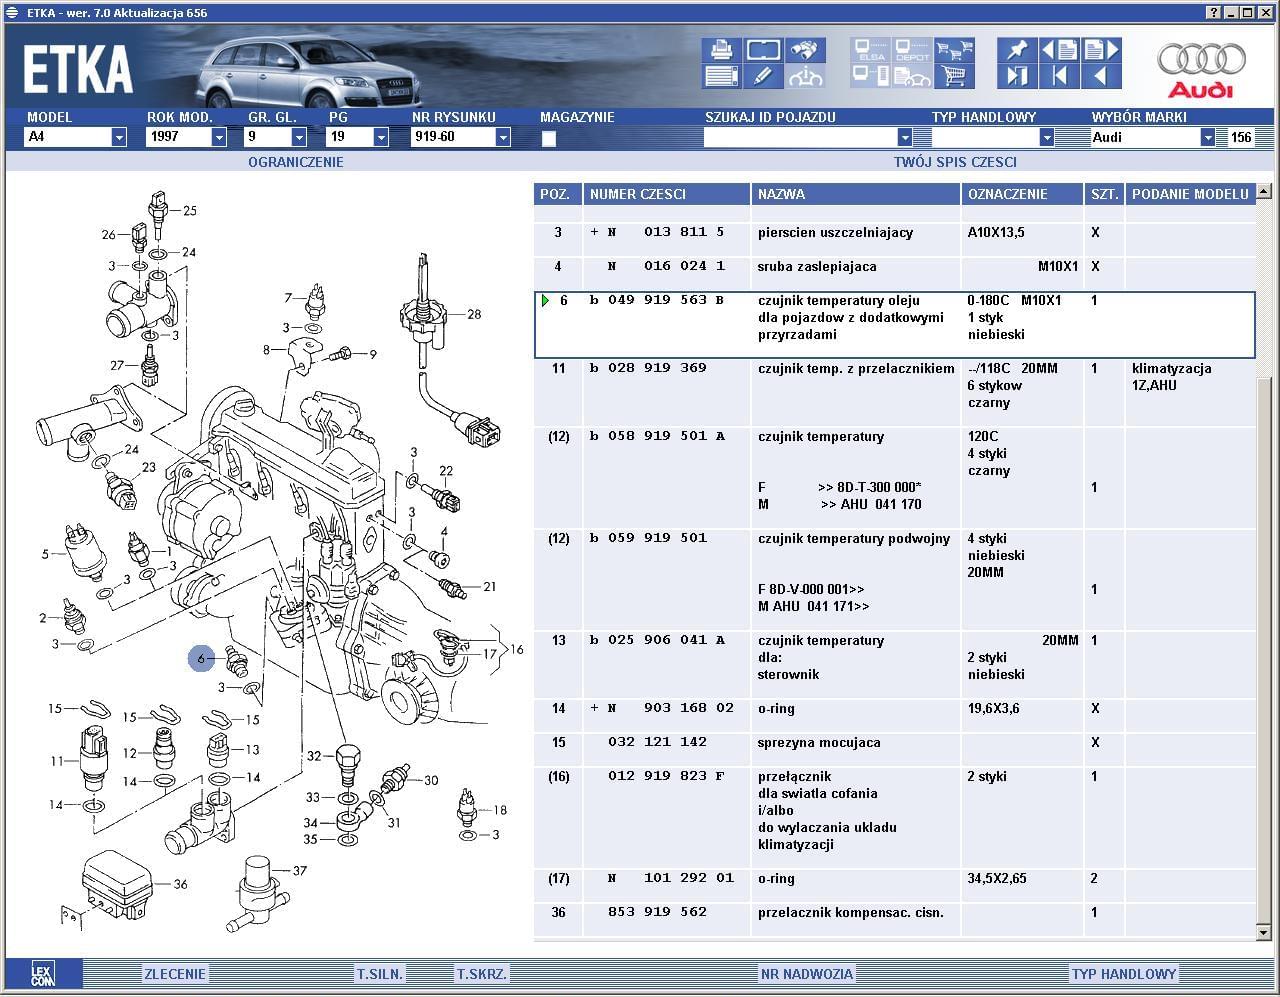Open the list view icon below printer
The width and height of the screenshot is (1280, 997).
click(721, 76)
